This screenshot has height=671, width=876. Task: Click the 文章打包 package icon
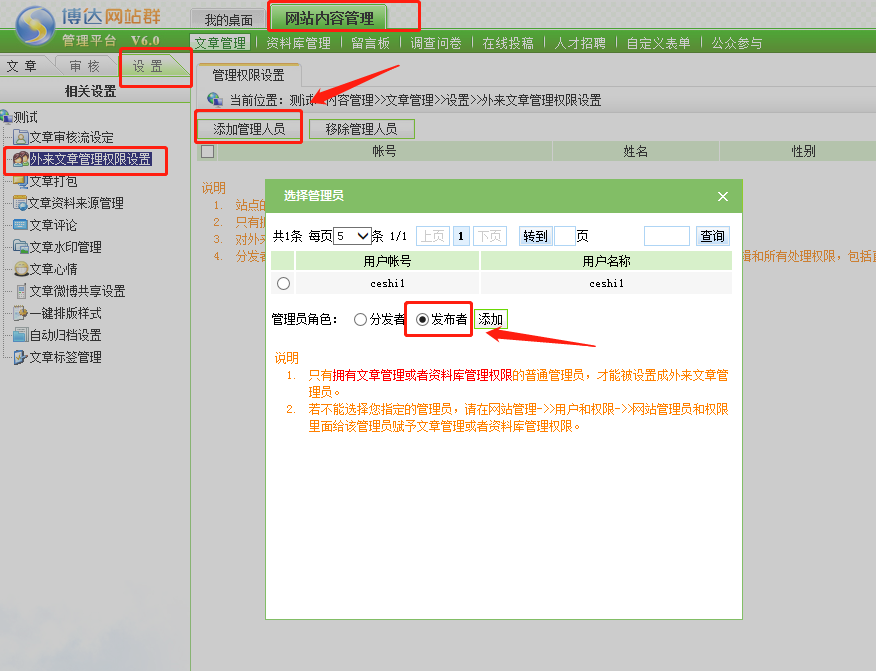(21, 182)
